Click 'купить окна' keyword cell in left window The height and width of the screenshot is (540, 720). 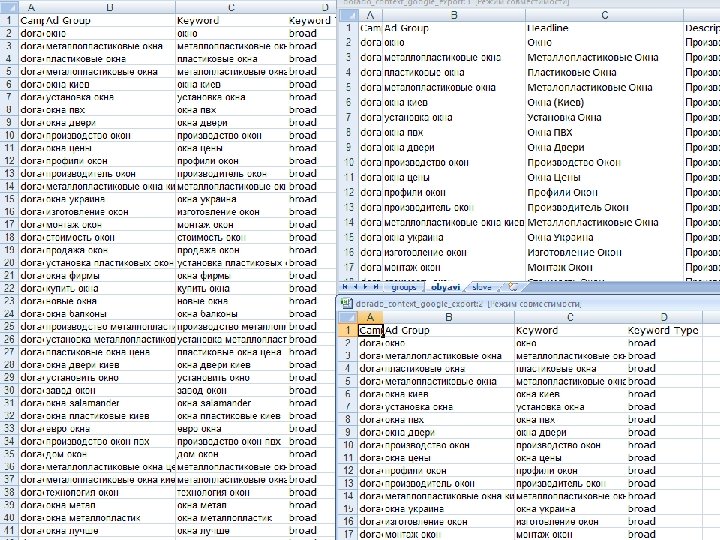coord(231,288)
